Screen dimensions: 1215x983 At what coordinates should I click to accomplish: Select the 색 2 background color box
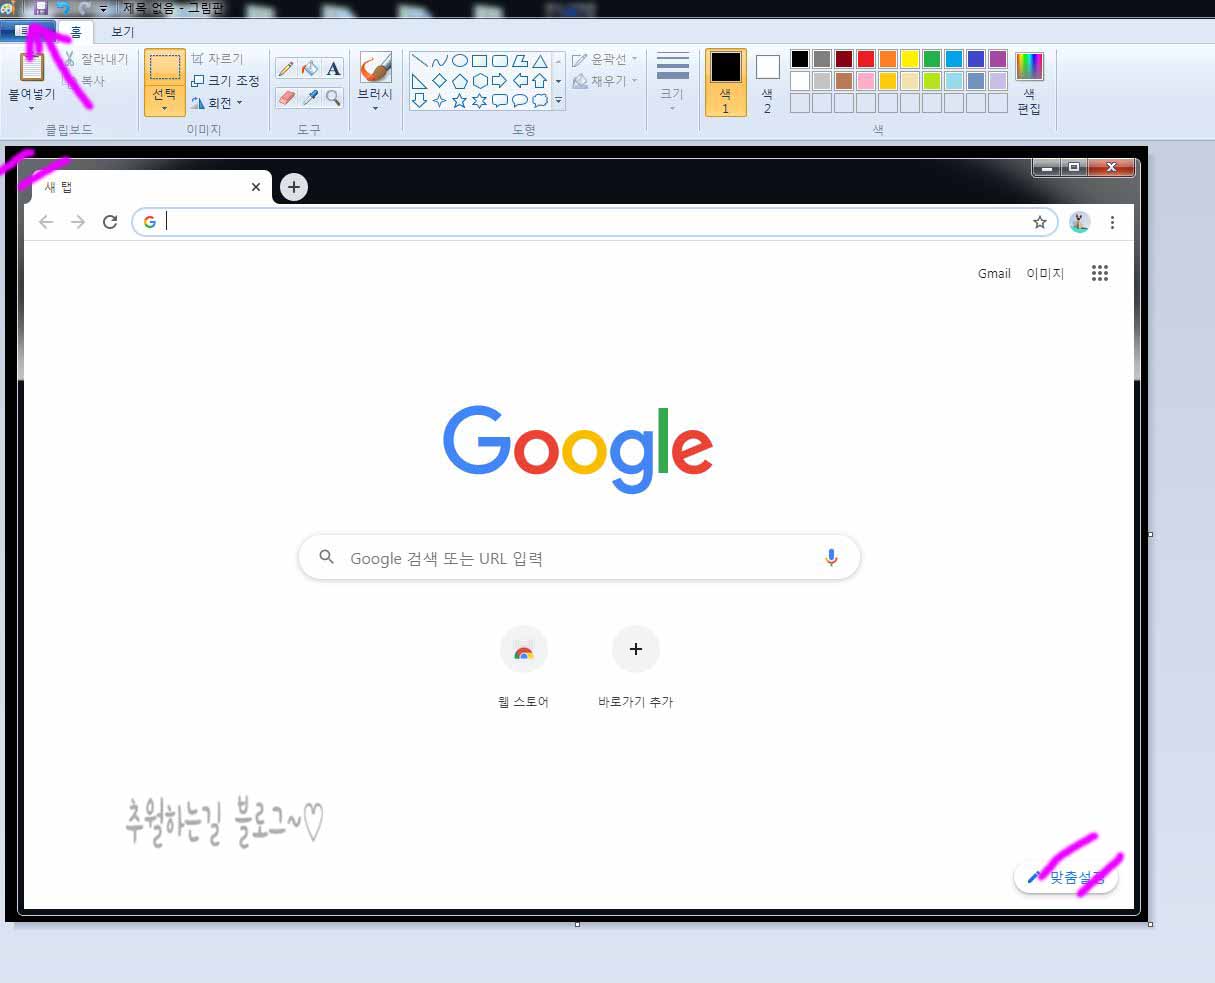click(767, 83)
